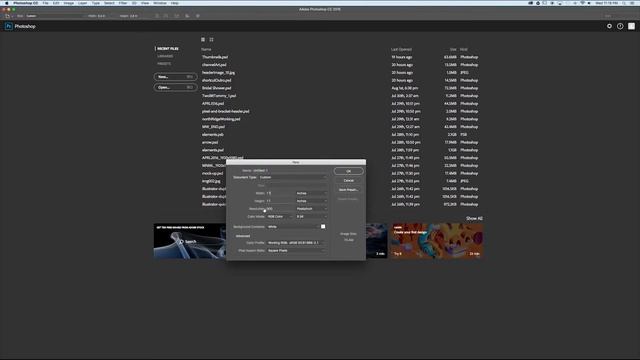Open the Edit menu
The height and width of the screenshot is (360, 640).
(x=56, y=3)
